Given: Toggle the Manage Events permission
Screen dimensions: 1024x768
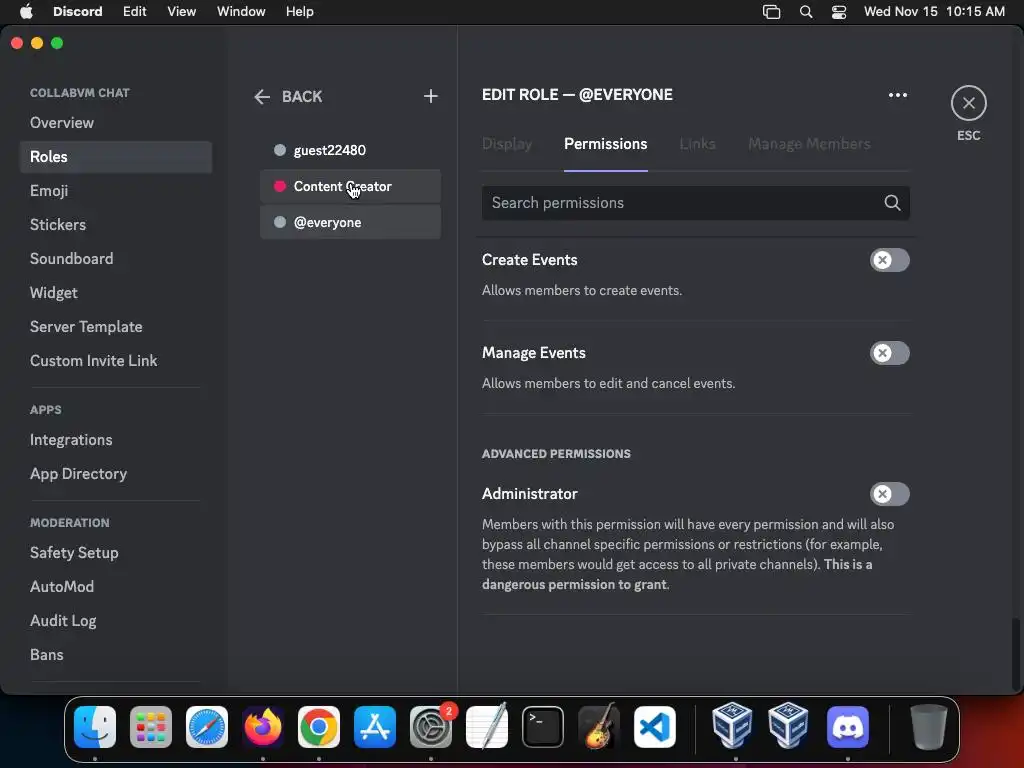Looking at the screenshot, I should pos(889,353).
